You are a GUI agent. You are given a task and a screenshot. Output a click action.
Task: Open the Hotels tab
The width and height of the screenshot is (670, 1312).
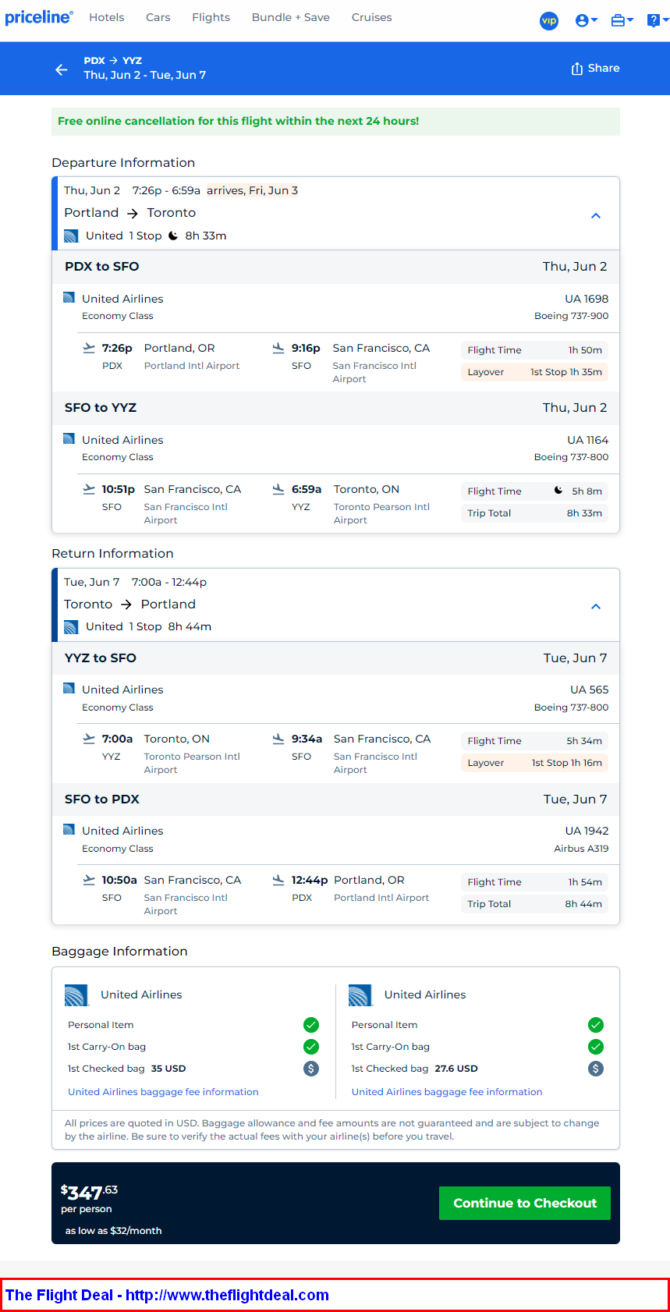click(106, 18)
